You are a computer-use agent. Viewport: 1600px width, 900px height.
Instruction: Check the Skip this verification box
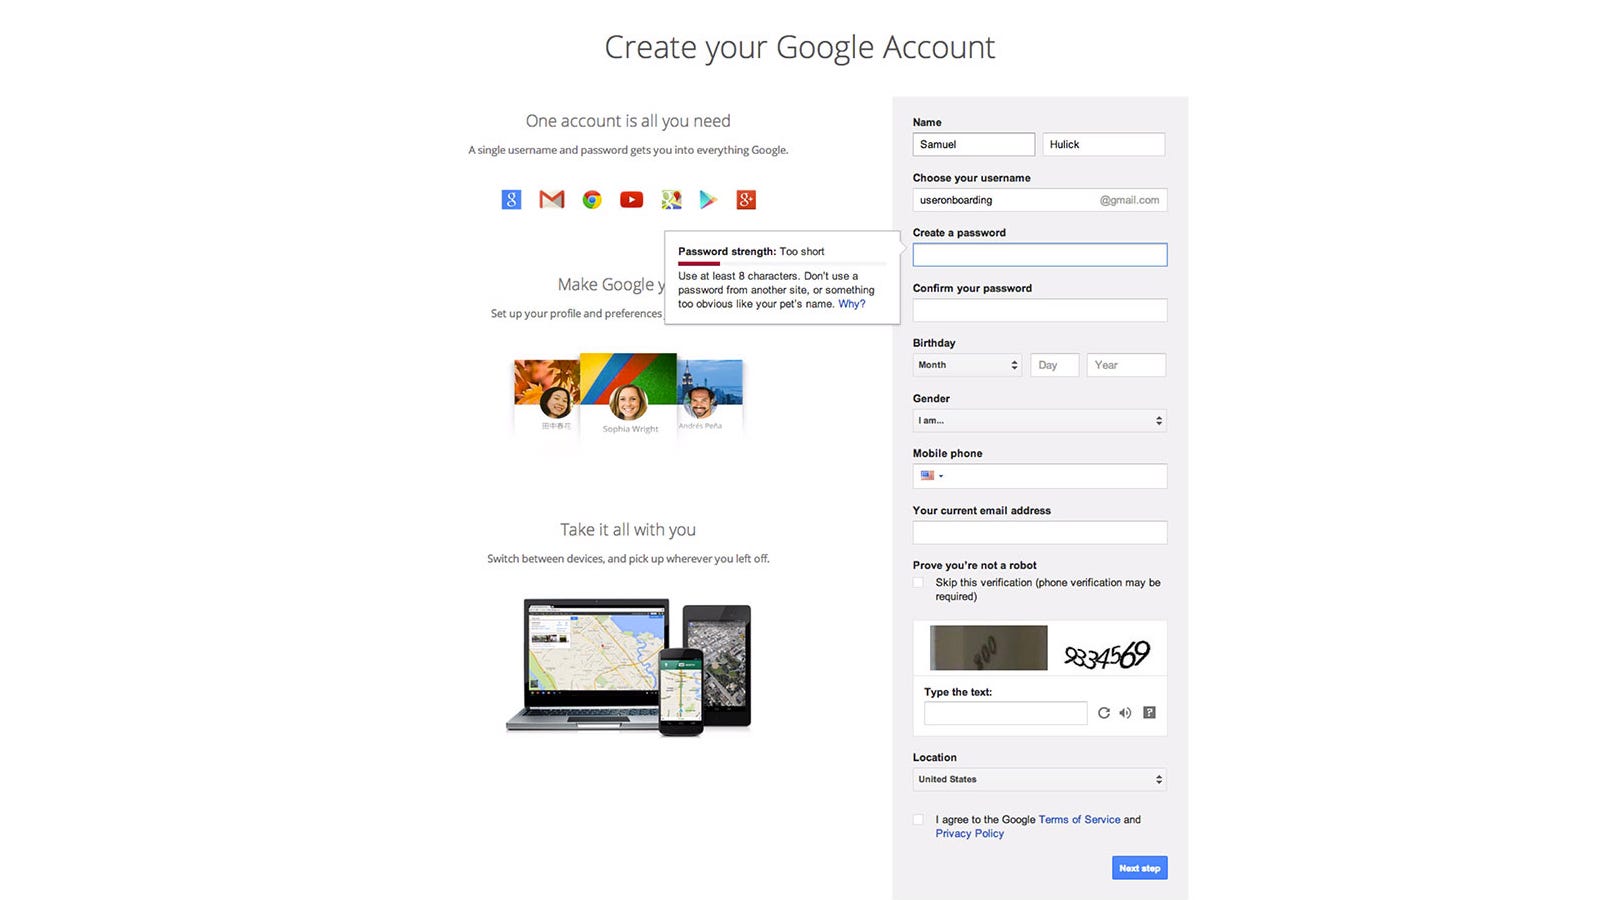[x=918, y=583]
